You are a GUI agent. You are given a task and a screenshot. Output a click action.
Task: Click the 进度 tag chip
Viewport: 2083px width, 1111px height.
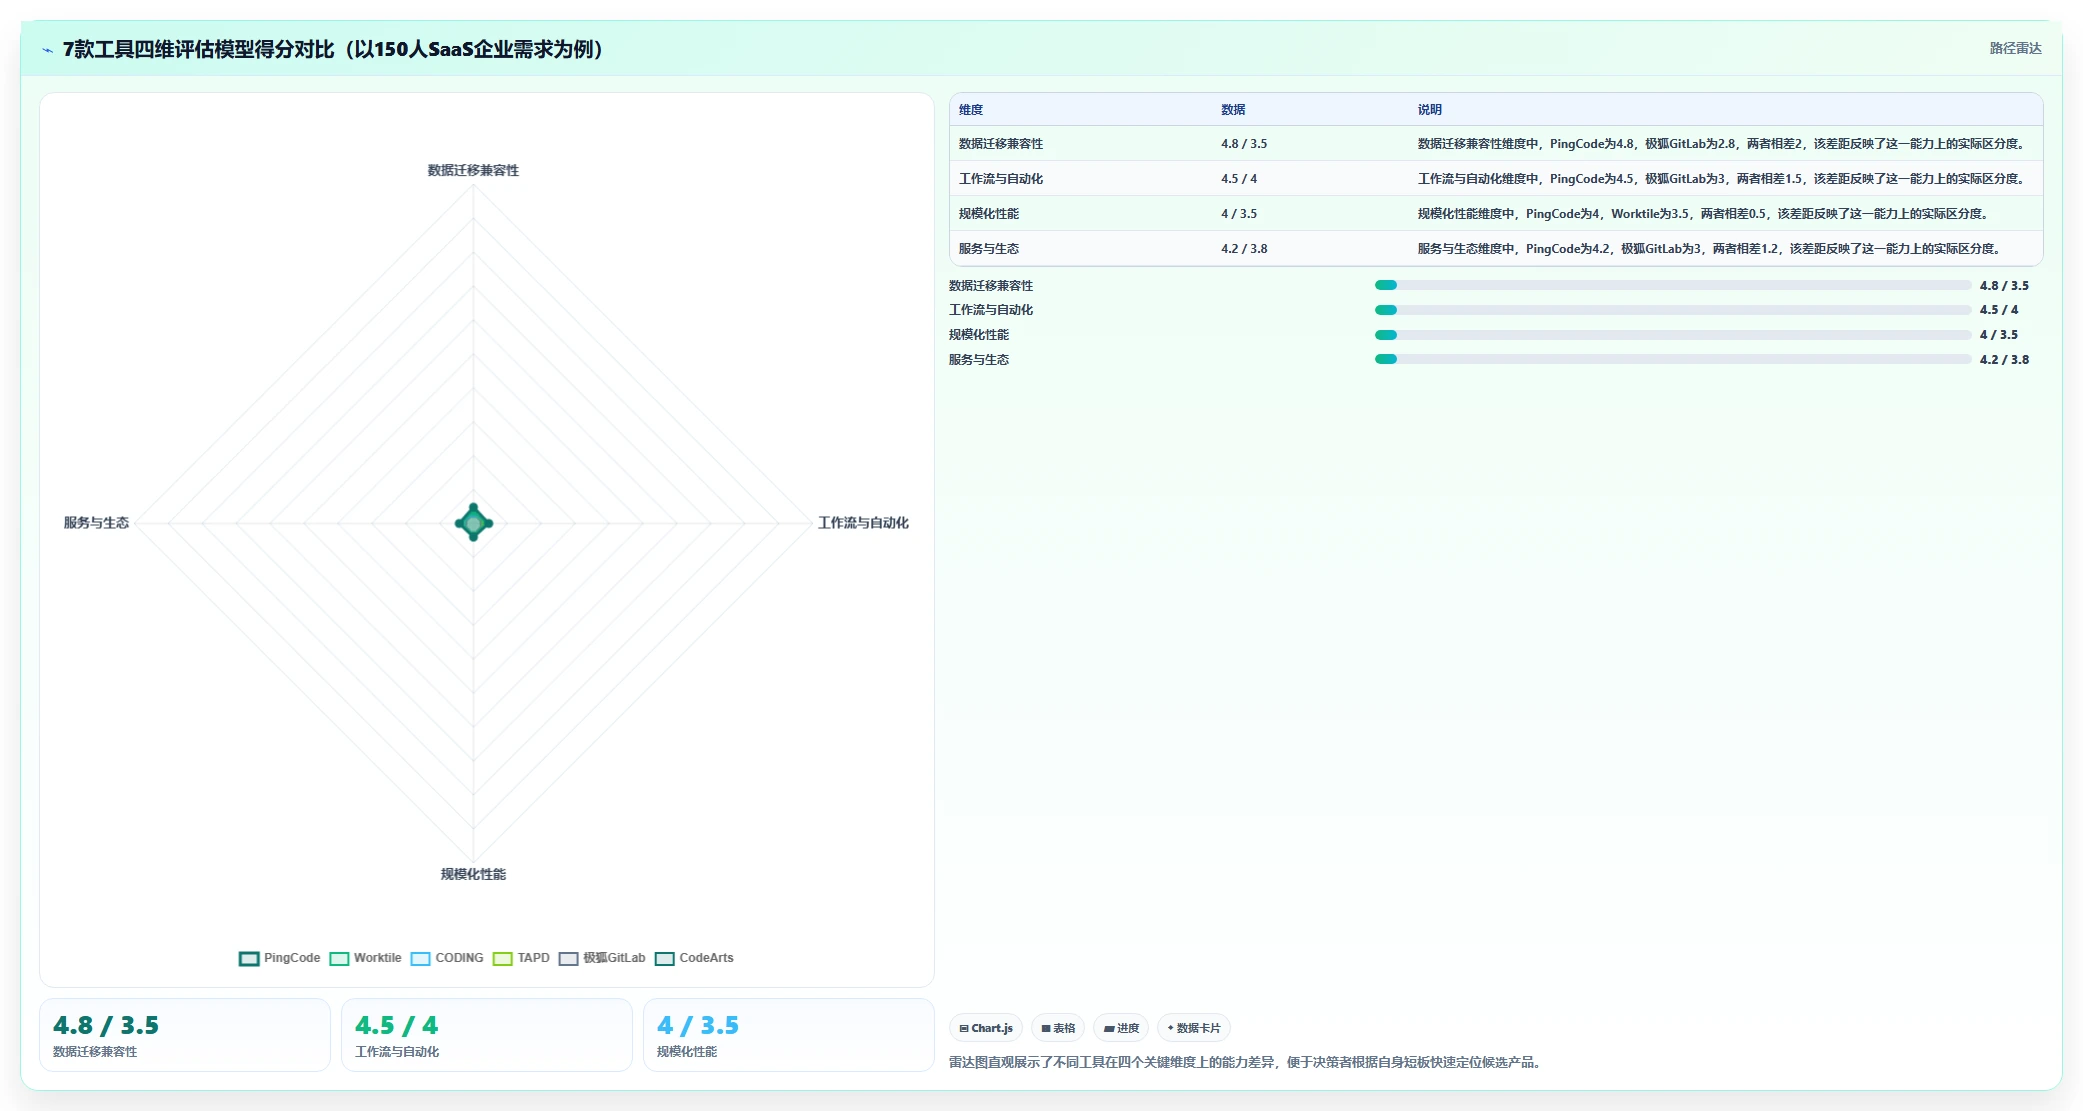(x=1121, y=1028)
